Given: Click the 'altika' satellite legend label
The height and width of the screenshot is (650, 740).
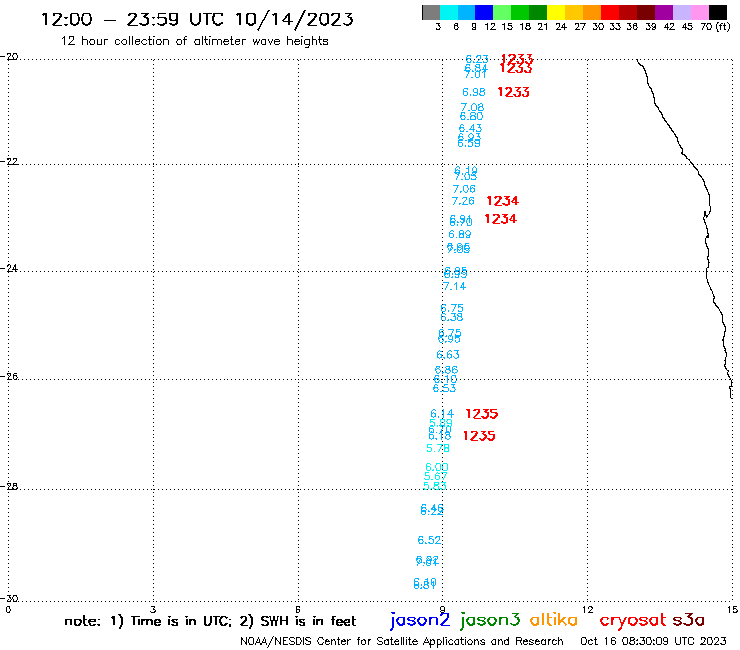Looking at the screenshot, I should coord(553,620).
